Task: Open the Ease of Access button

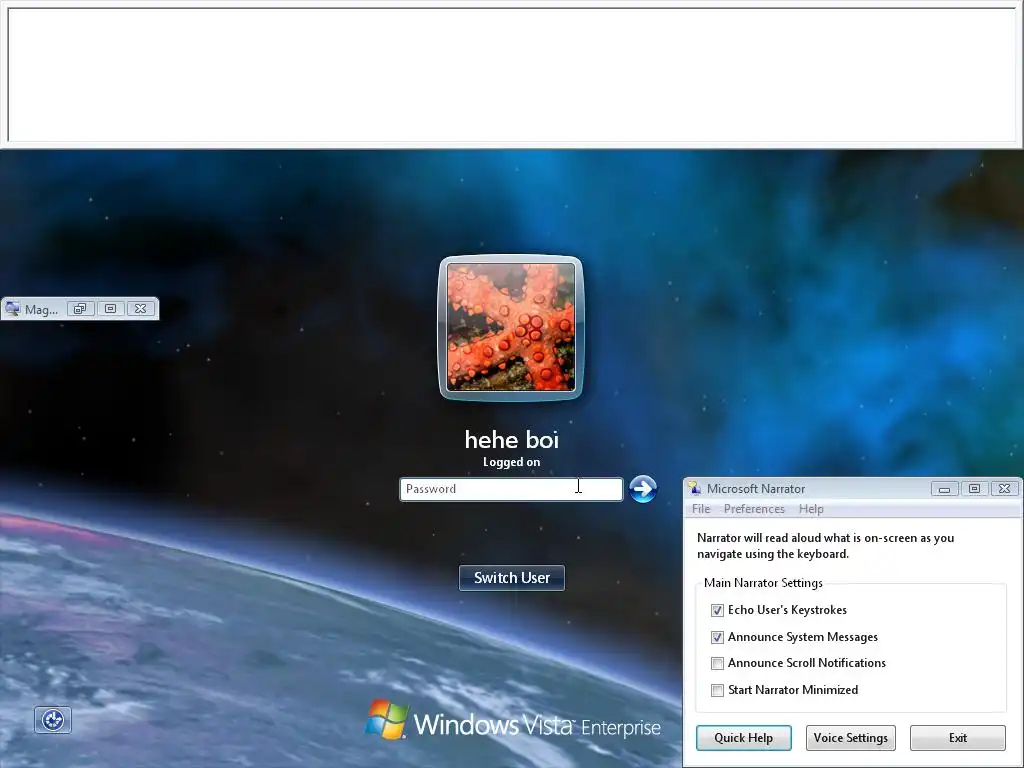Action: point(53,720)
